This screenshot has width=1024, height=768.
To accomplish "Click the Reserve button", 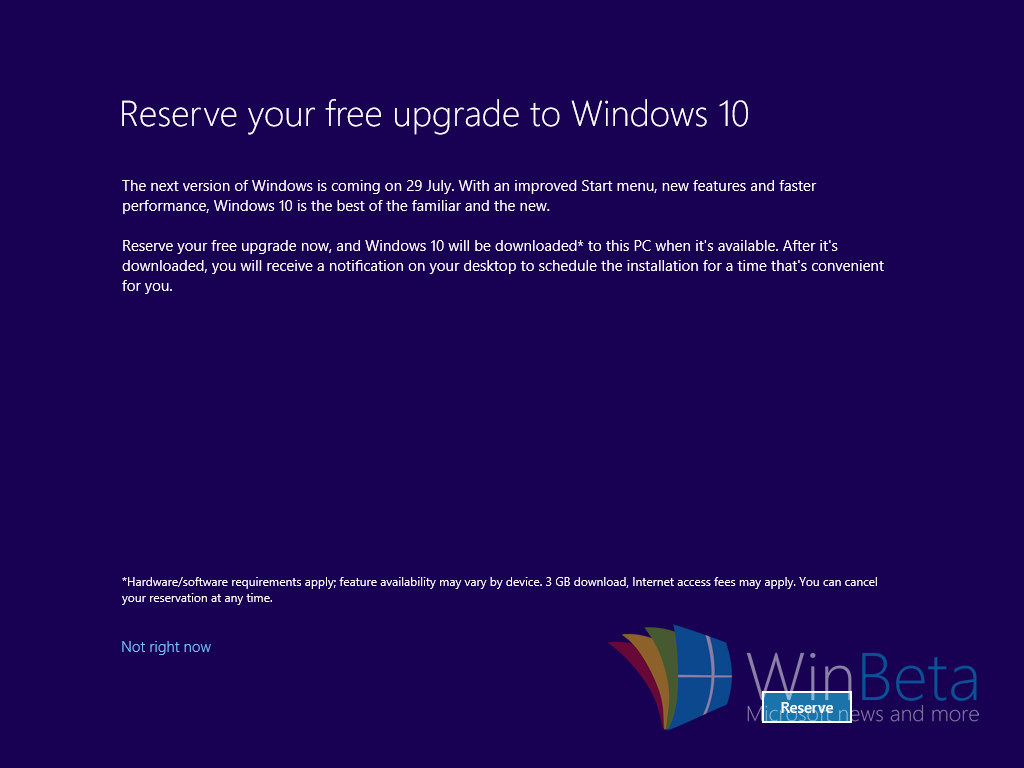I will pos(807,708).
